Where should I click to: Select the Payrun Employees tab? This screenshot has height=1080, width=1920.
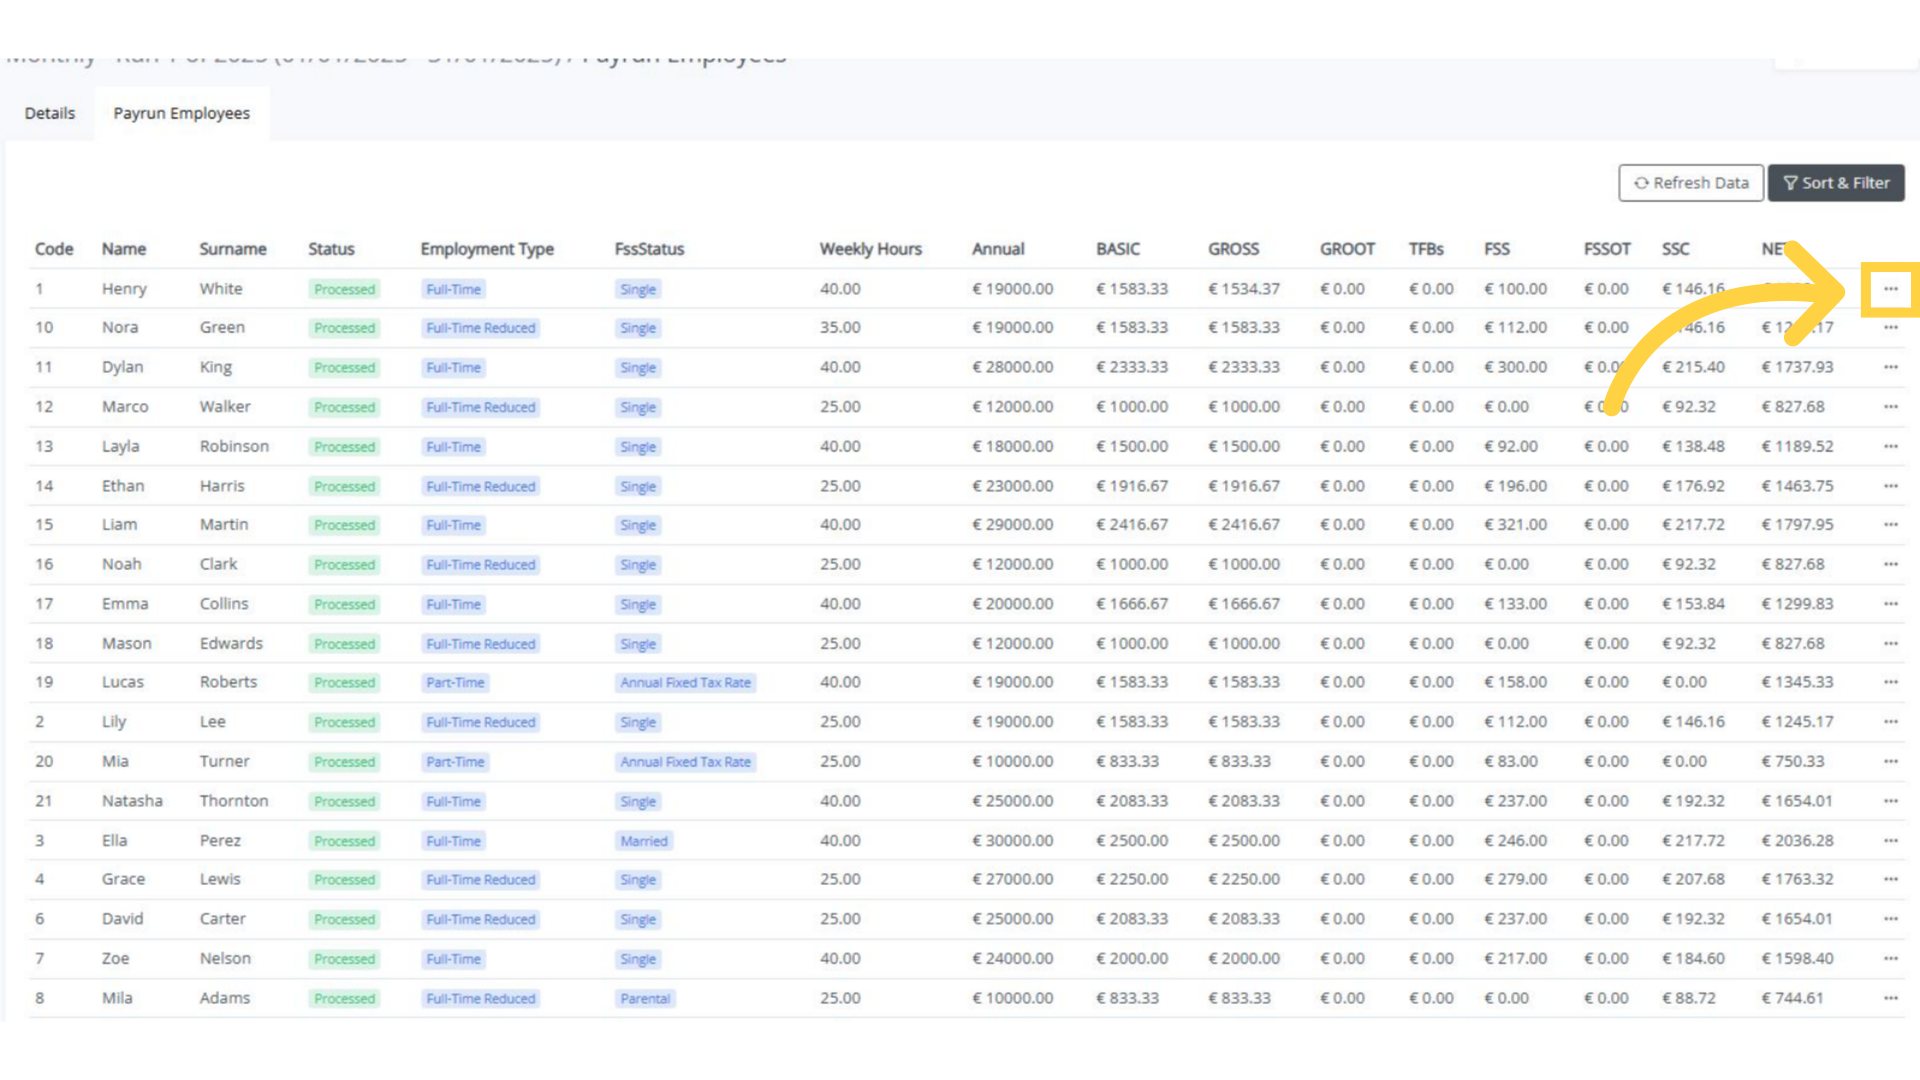pos(181,113)
